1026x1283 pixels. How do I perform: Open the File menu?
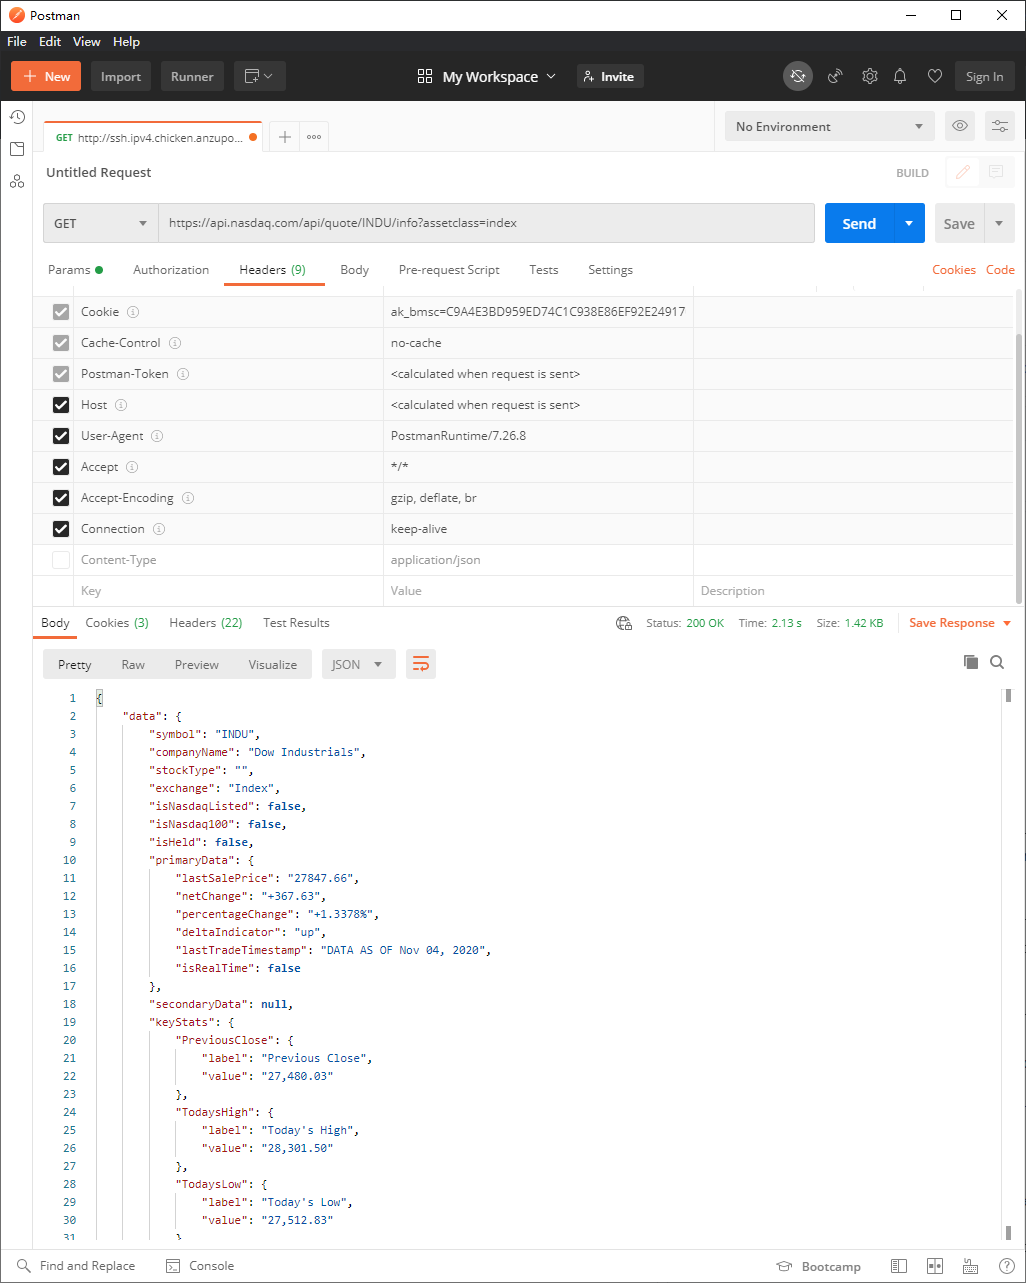point(17,42)
